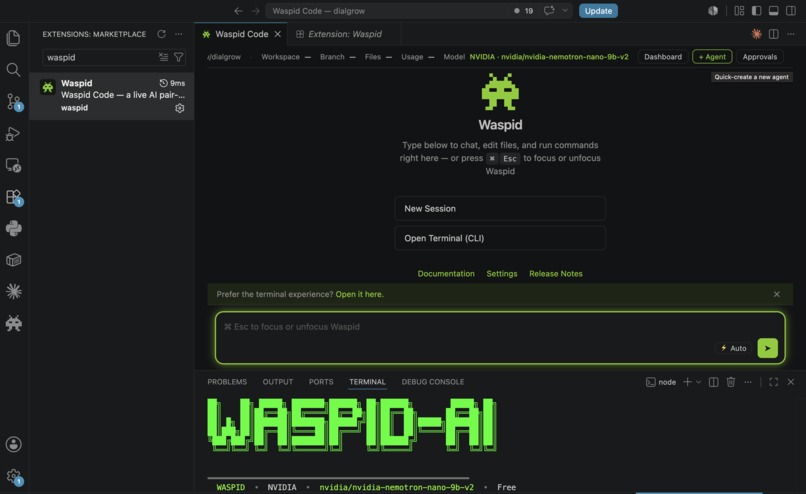Split the editor to the right
The height and width of the screenshot is (494, 806).
(x=774, y=34)
